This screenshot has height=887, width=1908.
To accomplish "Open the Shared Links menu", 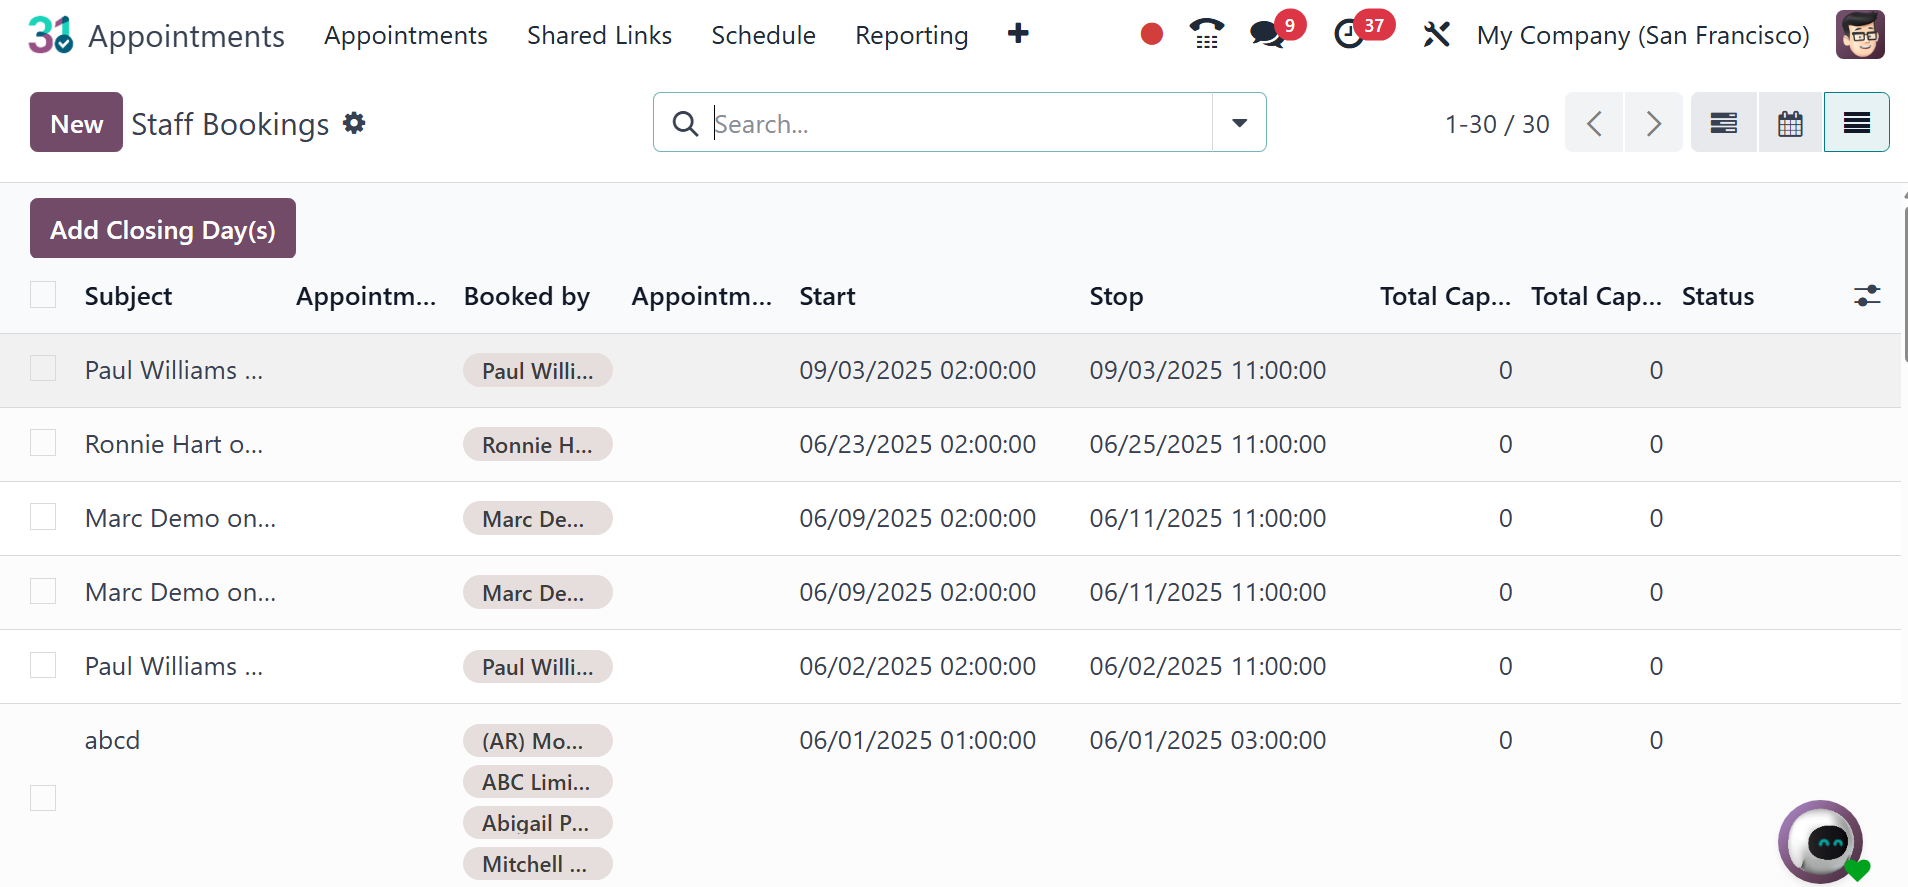I will tap(599, 36).
